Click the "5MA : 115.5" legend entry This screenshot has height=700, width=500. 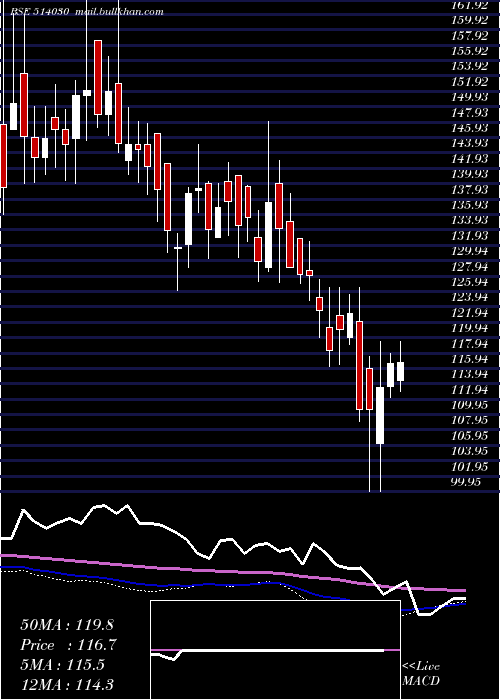pos(62,665)
